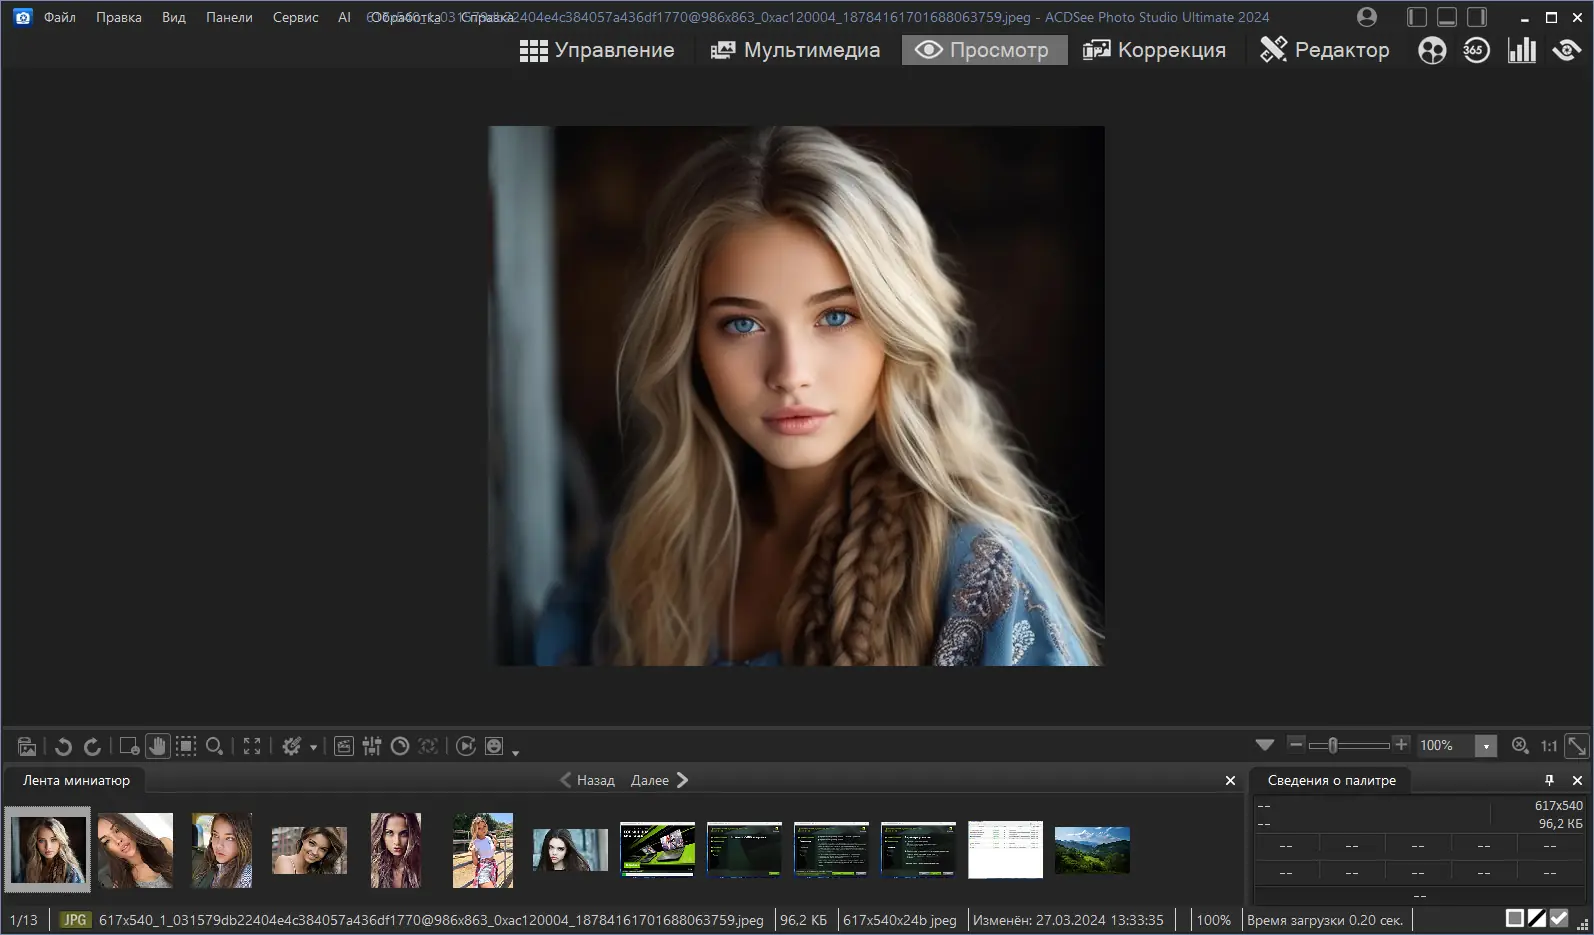Screen dimensions: 1594x935
Task: Open the People mode icon
Action: pos(1432,50)
